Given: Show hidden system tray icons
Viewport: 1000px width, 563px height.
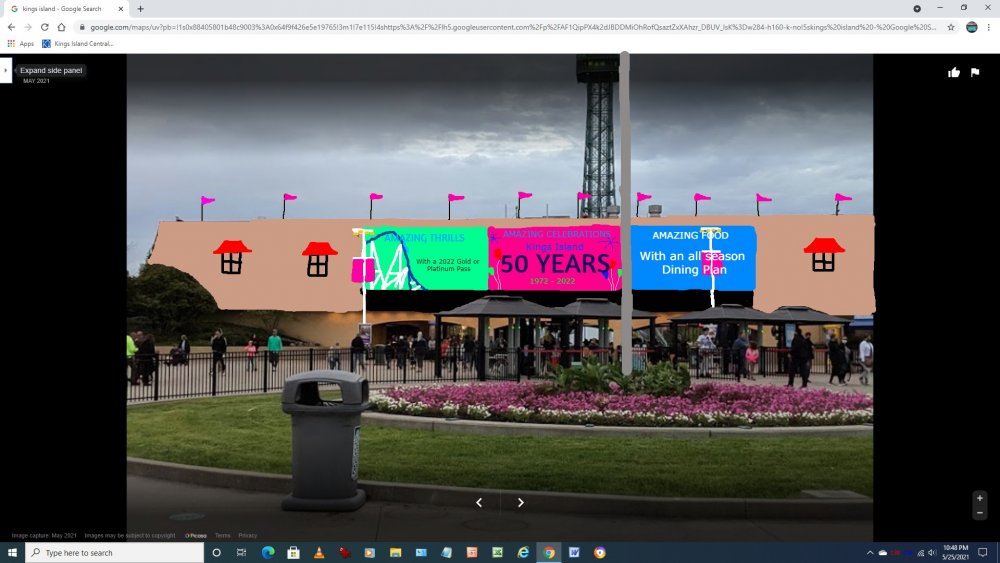Looking at the screenshot, I should (x=870, y=553).
